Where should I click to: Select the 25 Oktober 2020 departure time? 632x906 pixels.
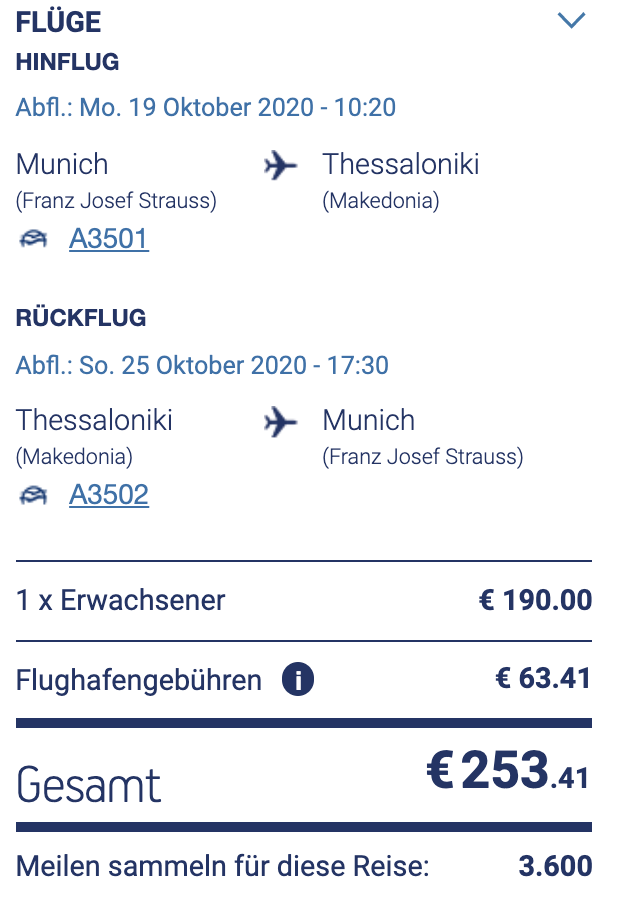click(x=202, y=364)
